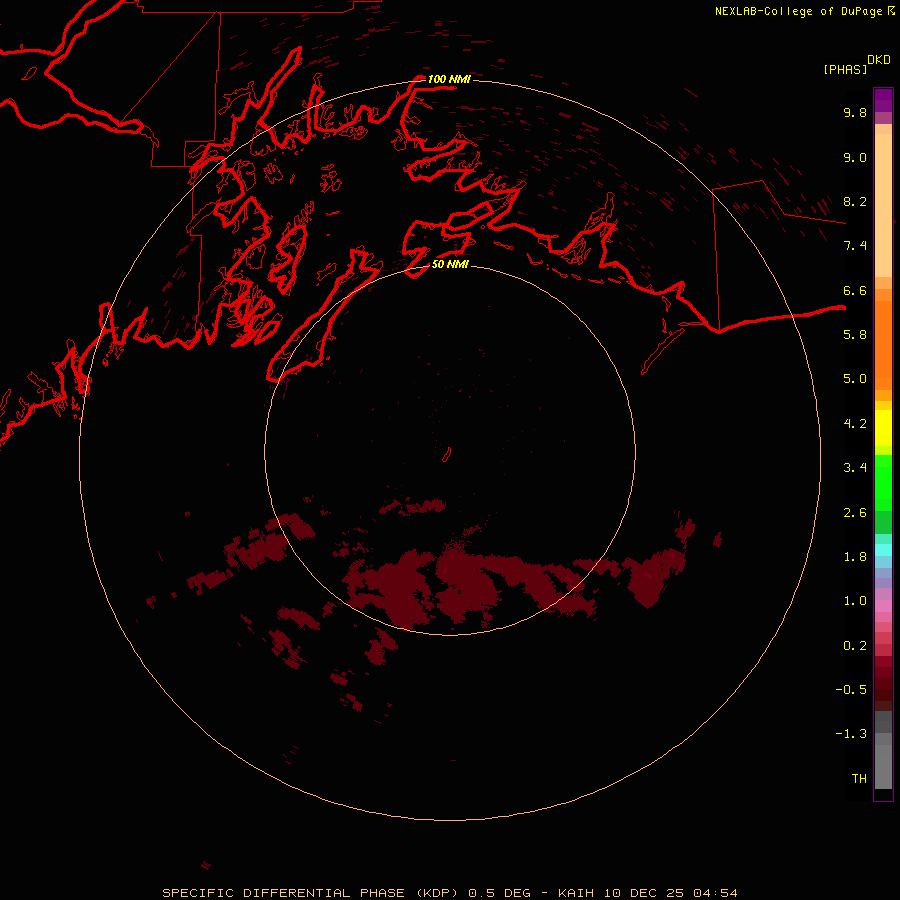Click the 5.8 value on the color scale
Image resolution: width=900 pixels, height=900 pixels.
point(855,335)
